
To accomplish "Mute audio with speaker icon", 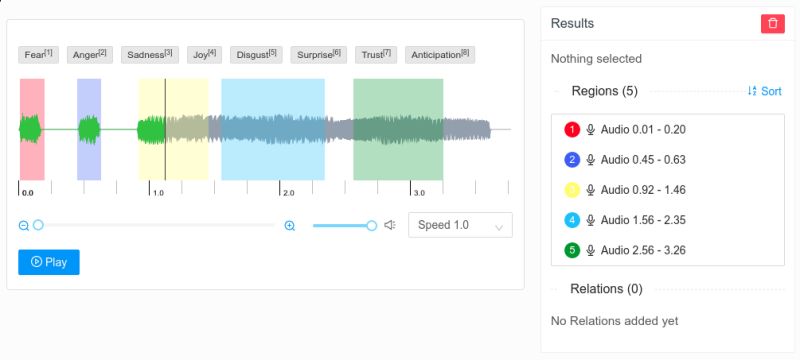I will click(x=390, y=225).
